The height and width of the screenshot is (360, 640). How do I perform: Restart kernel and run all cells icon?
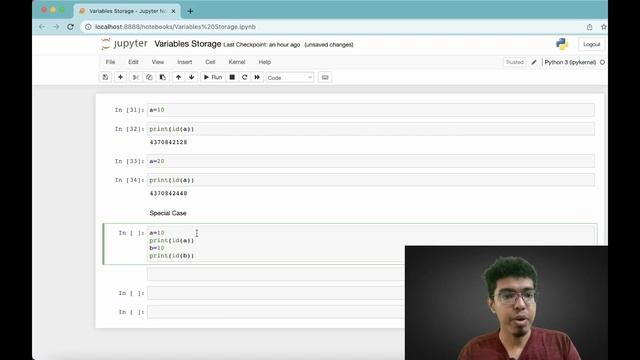(x=257, y=77)
